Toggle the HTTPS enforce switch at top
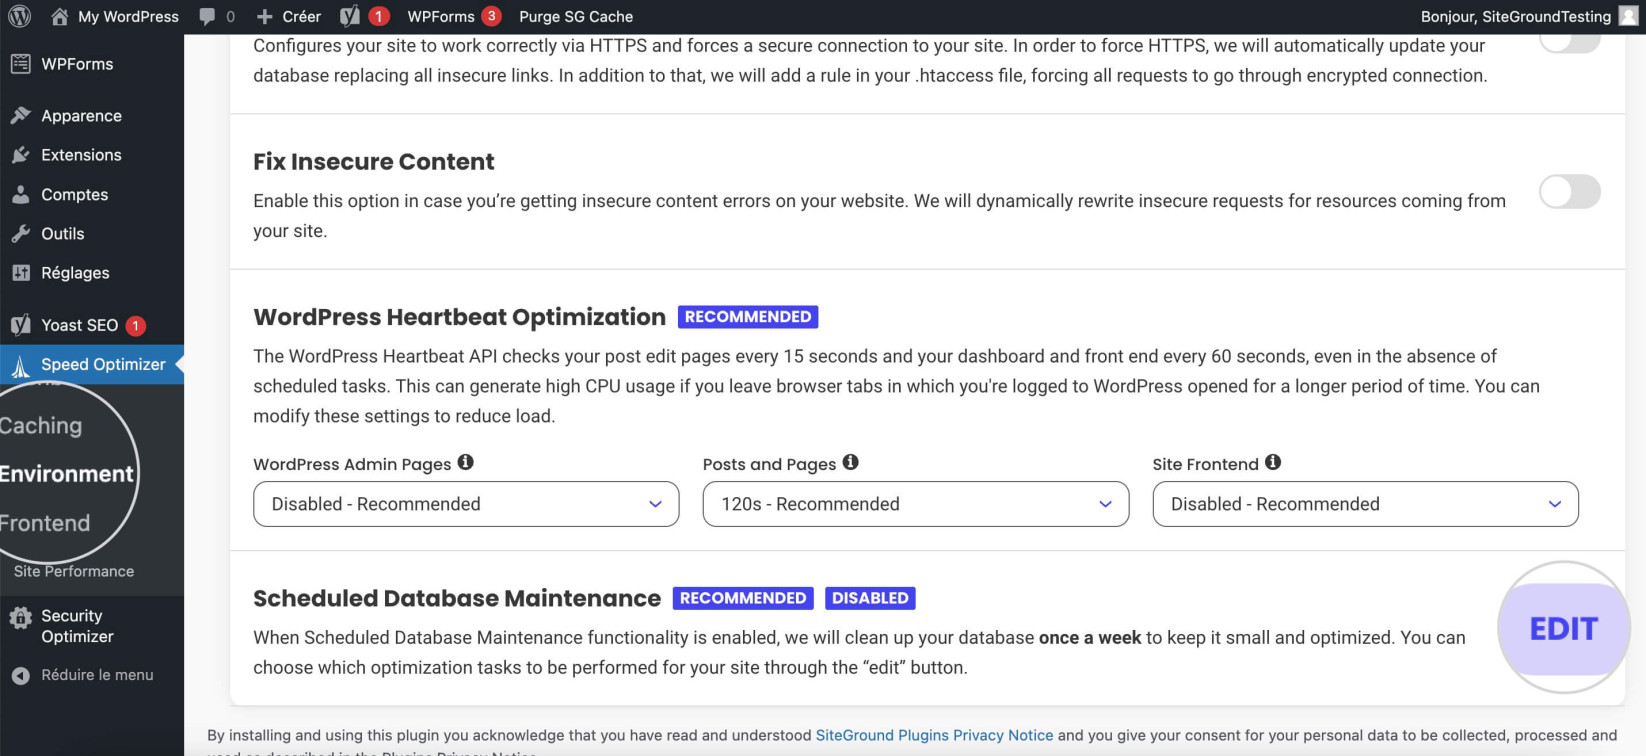This screenshot has width=1646, height=756. (1570, 43)
